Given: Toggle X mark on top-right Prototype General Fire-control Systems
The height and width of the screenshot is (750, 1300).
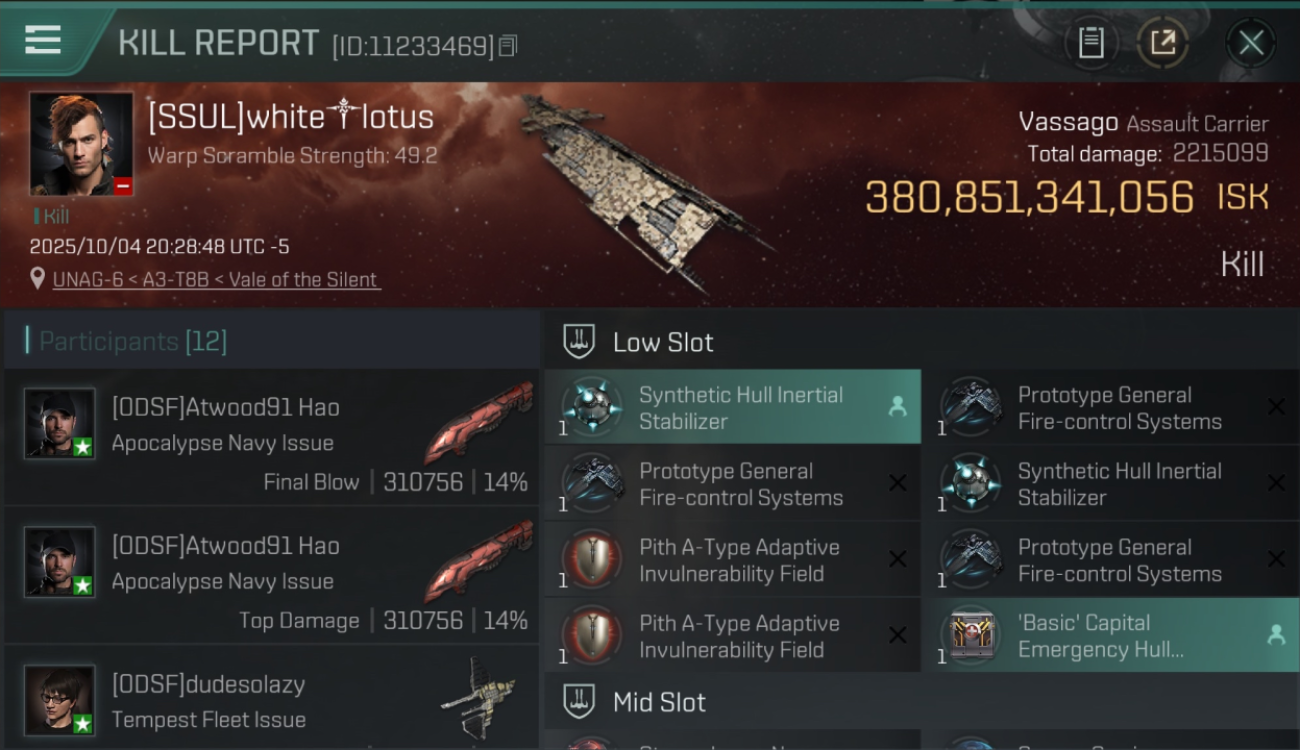Looking at the screenshot, I should click(1276, 407).
